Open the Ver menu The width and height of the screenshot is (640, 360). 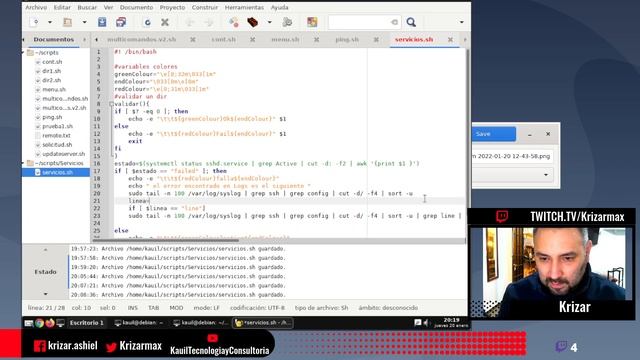108,7
